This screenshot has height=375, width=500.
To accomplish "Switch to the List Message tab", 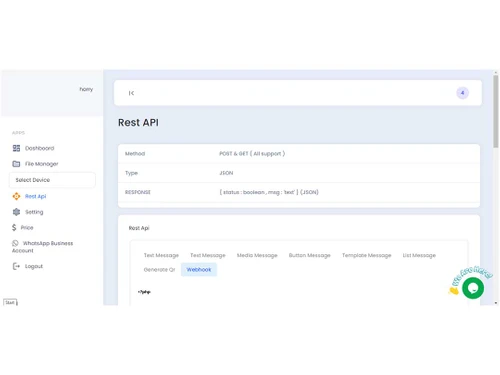I will (419, 255).
